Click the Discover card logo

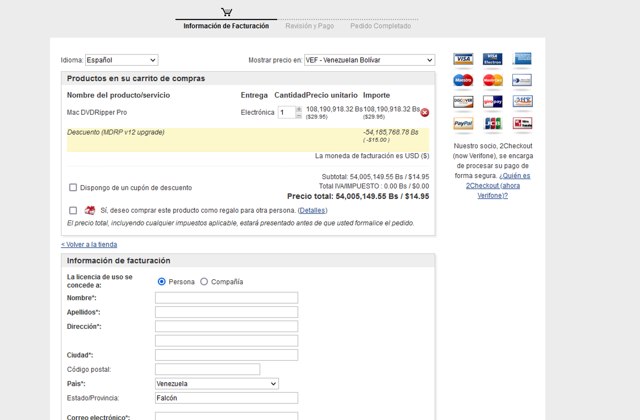[463, 101]
